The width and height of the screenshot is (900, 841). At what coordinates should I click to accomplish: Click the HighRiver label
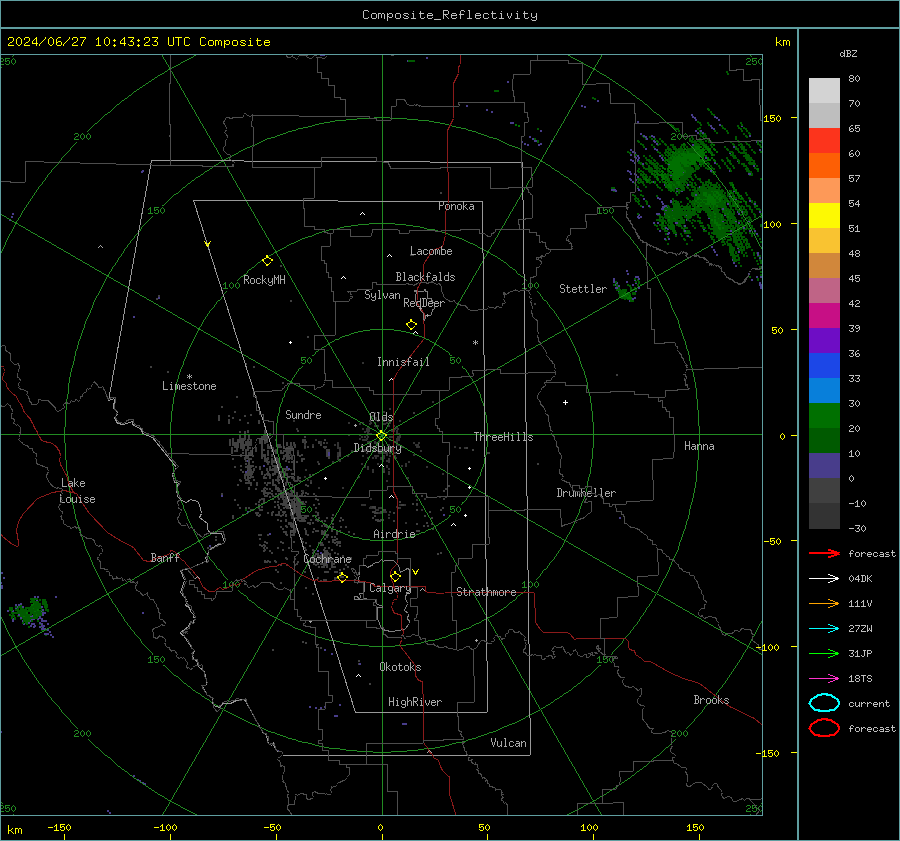click(x=415, y=702)
